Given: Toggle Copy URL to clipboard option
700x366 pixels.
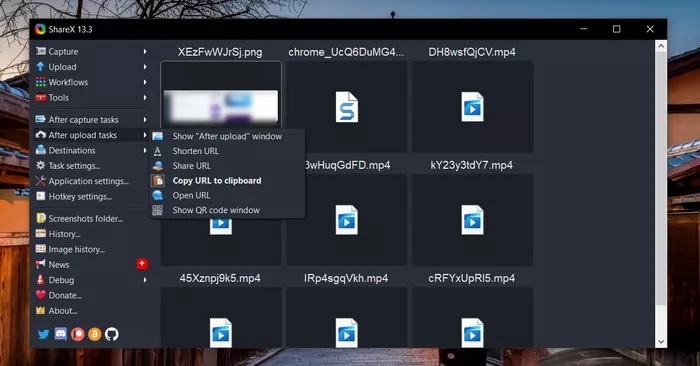Looking at the screenshot, I should click(x=228, y=180).
